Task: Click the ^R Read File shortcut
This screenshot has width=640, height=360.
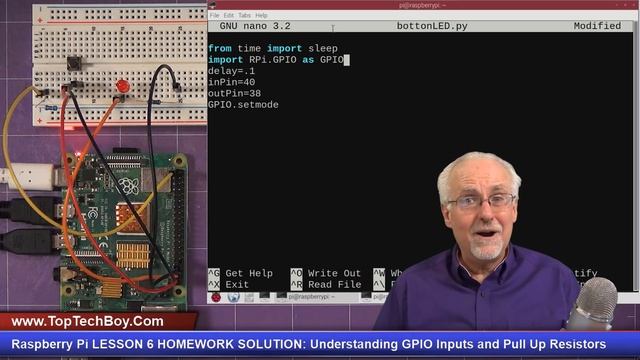Action: click(x=326, y=284)
